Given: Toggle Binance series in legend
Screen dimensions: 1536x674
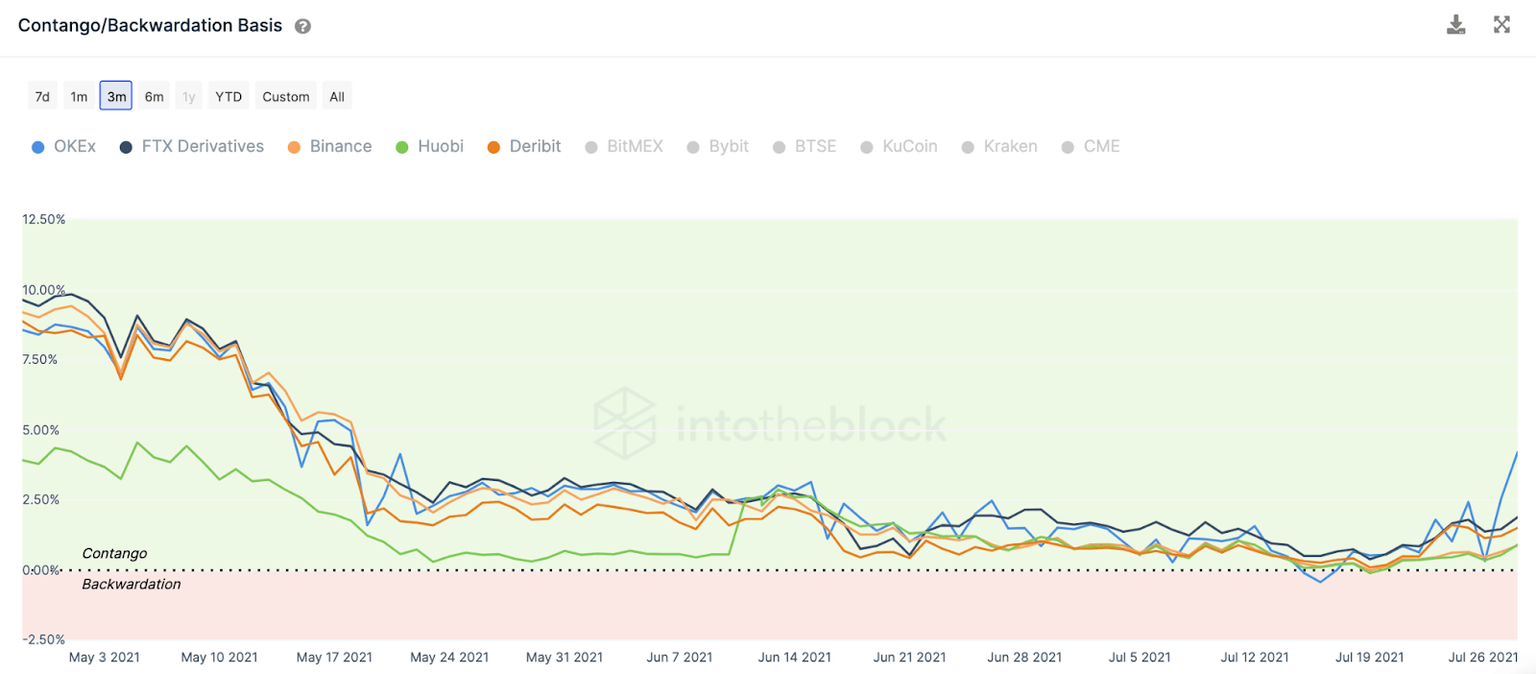Looking at the screenshot, I should tap(329, 146).
